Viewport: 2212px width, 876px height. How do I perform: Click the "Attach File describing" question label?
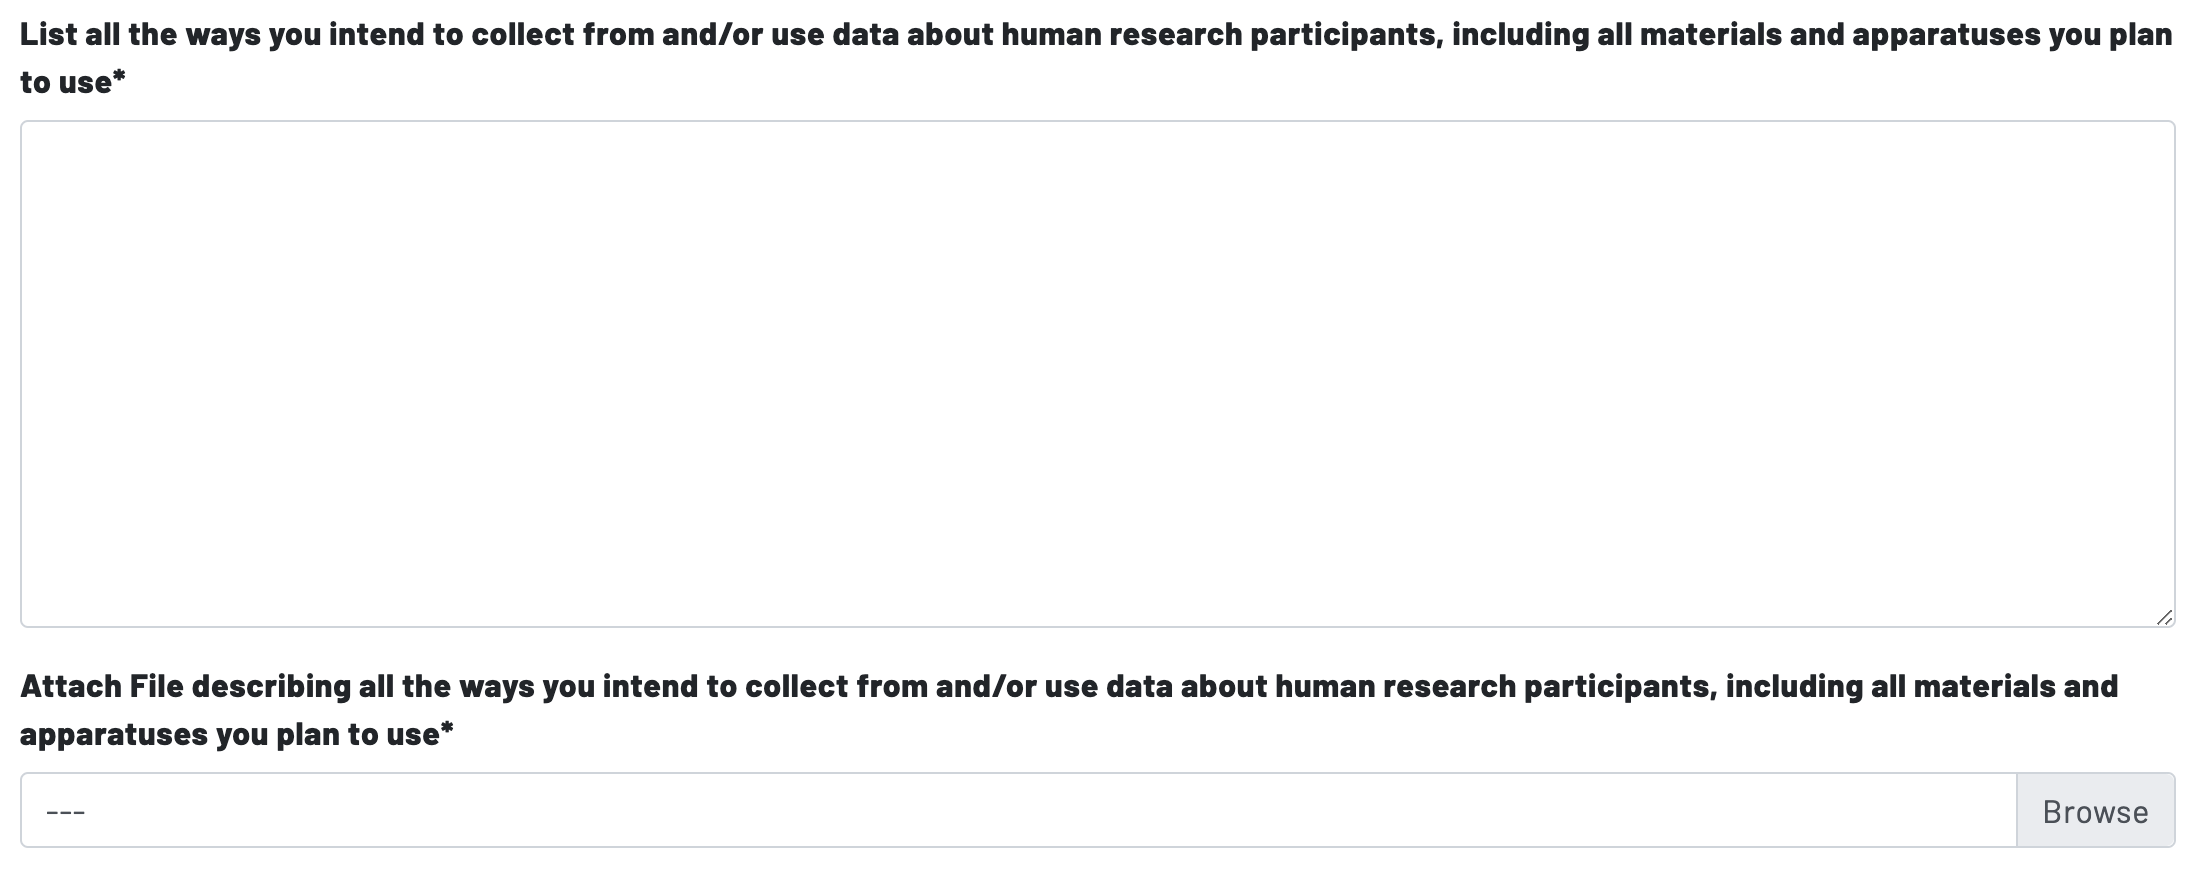[x=1069, y=687]
